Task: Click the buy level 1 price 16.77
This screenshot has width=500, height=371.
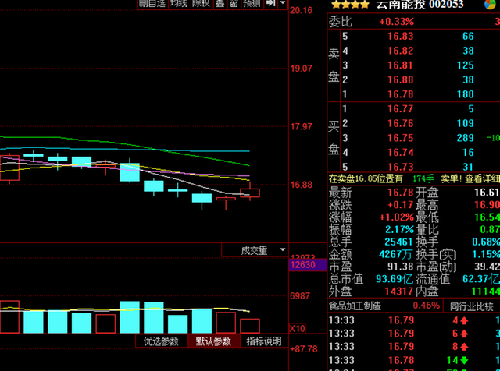Action: (400, 109)
